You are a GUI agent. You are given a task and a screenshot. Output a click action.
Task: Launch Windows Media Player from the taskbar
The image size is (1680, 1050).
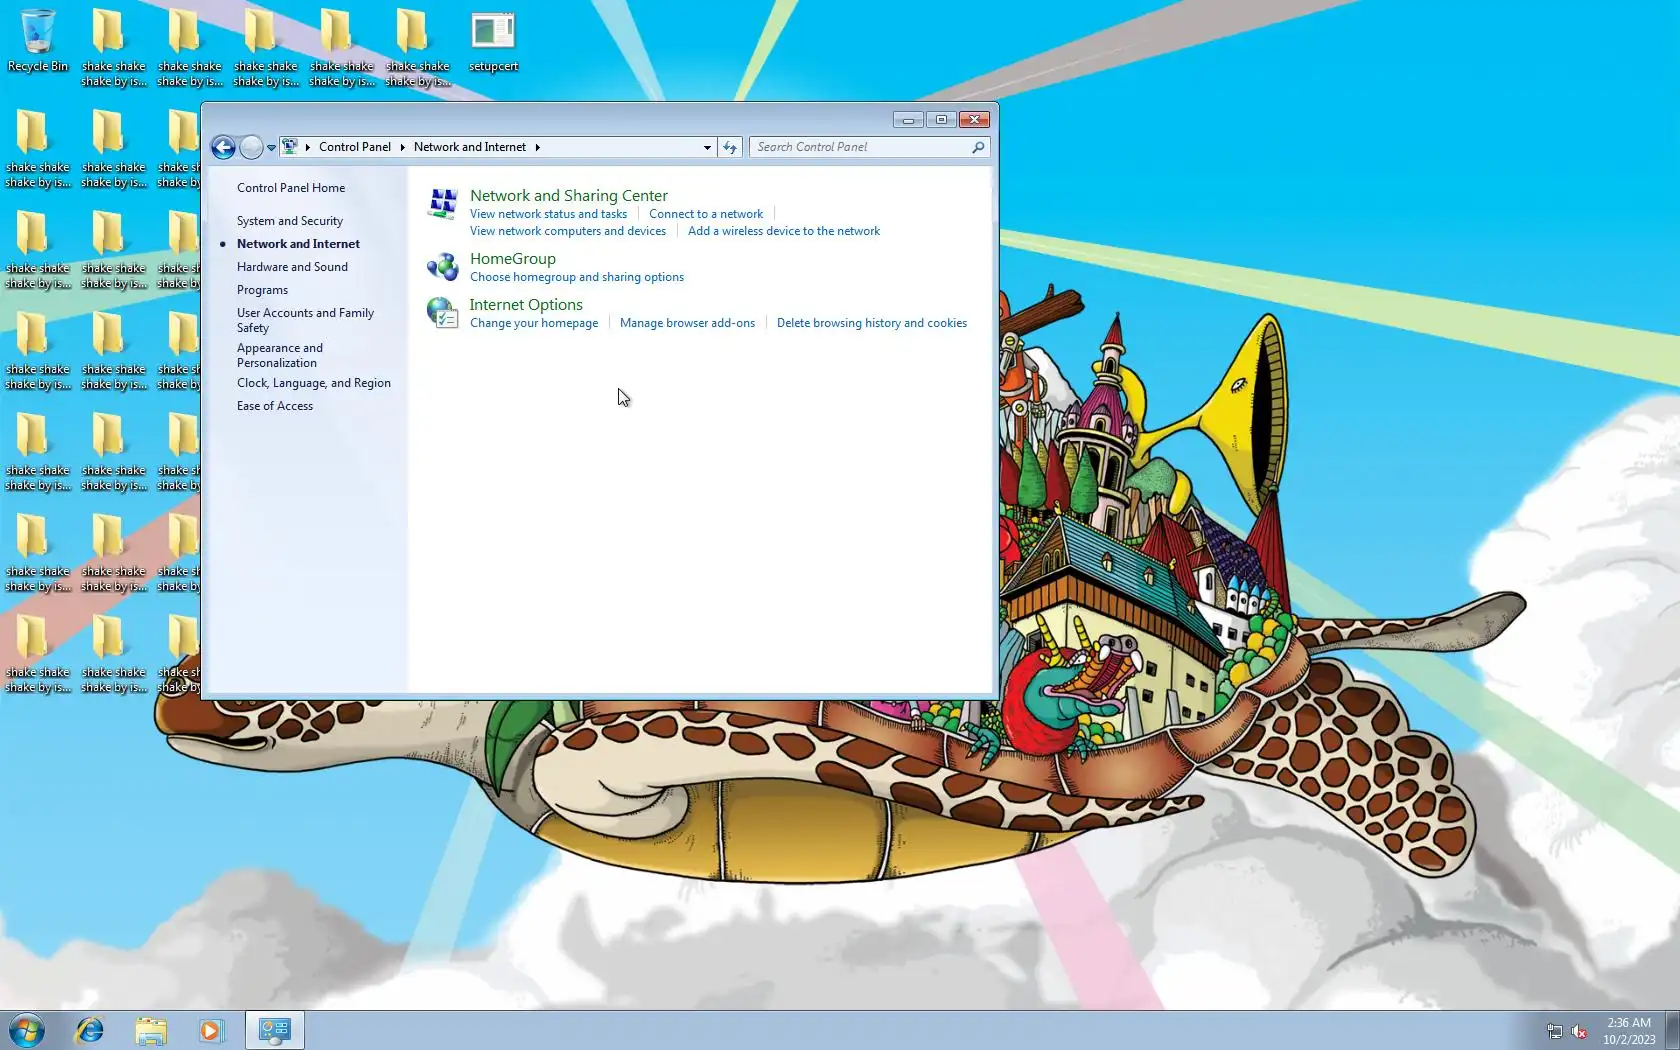click(x=211, y=1030)
